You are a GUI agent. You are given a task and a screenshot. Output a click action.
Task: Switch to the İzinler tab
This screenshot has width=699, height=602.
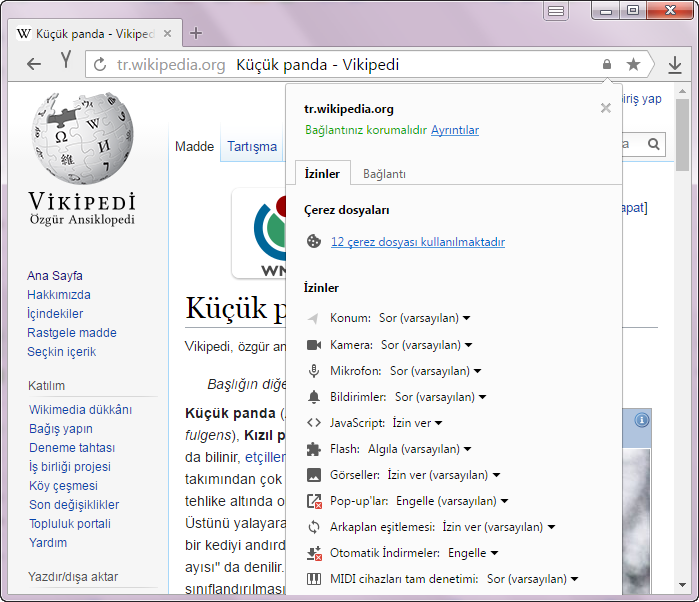tap(322, 173)
